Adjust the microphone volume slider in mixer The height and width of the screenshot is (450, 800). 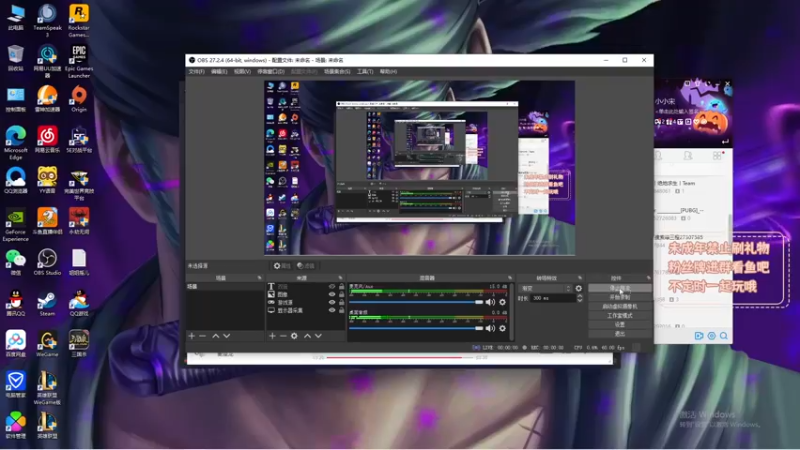(416, 302)
